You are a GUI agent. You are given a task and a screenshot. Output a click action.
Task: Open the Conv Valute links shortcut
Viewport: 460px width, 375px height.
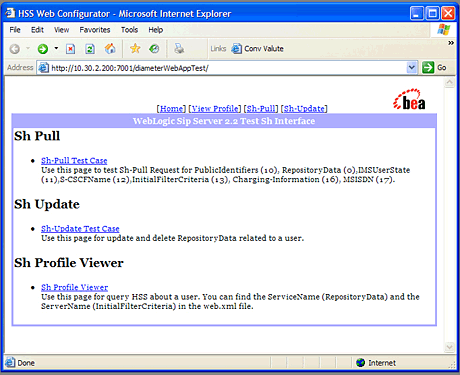(x=257, y=49)
